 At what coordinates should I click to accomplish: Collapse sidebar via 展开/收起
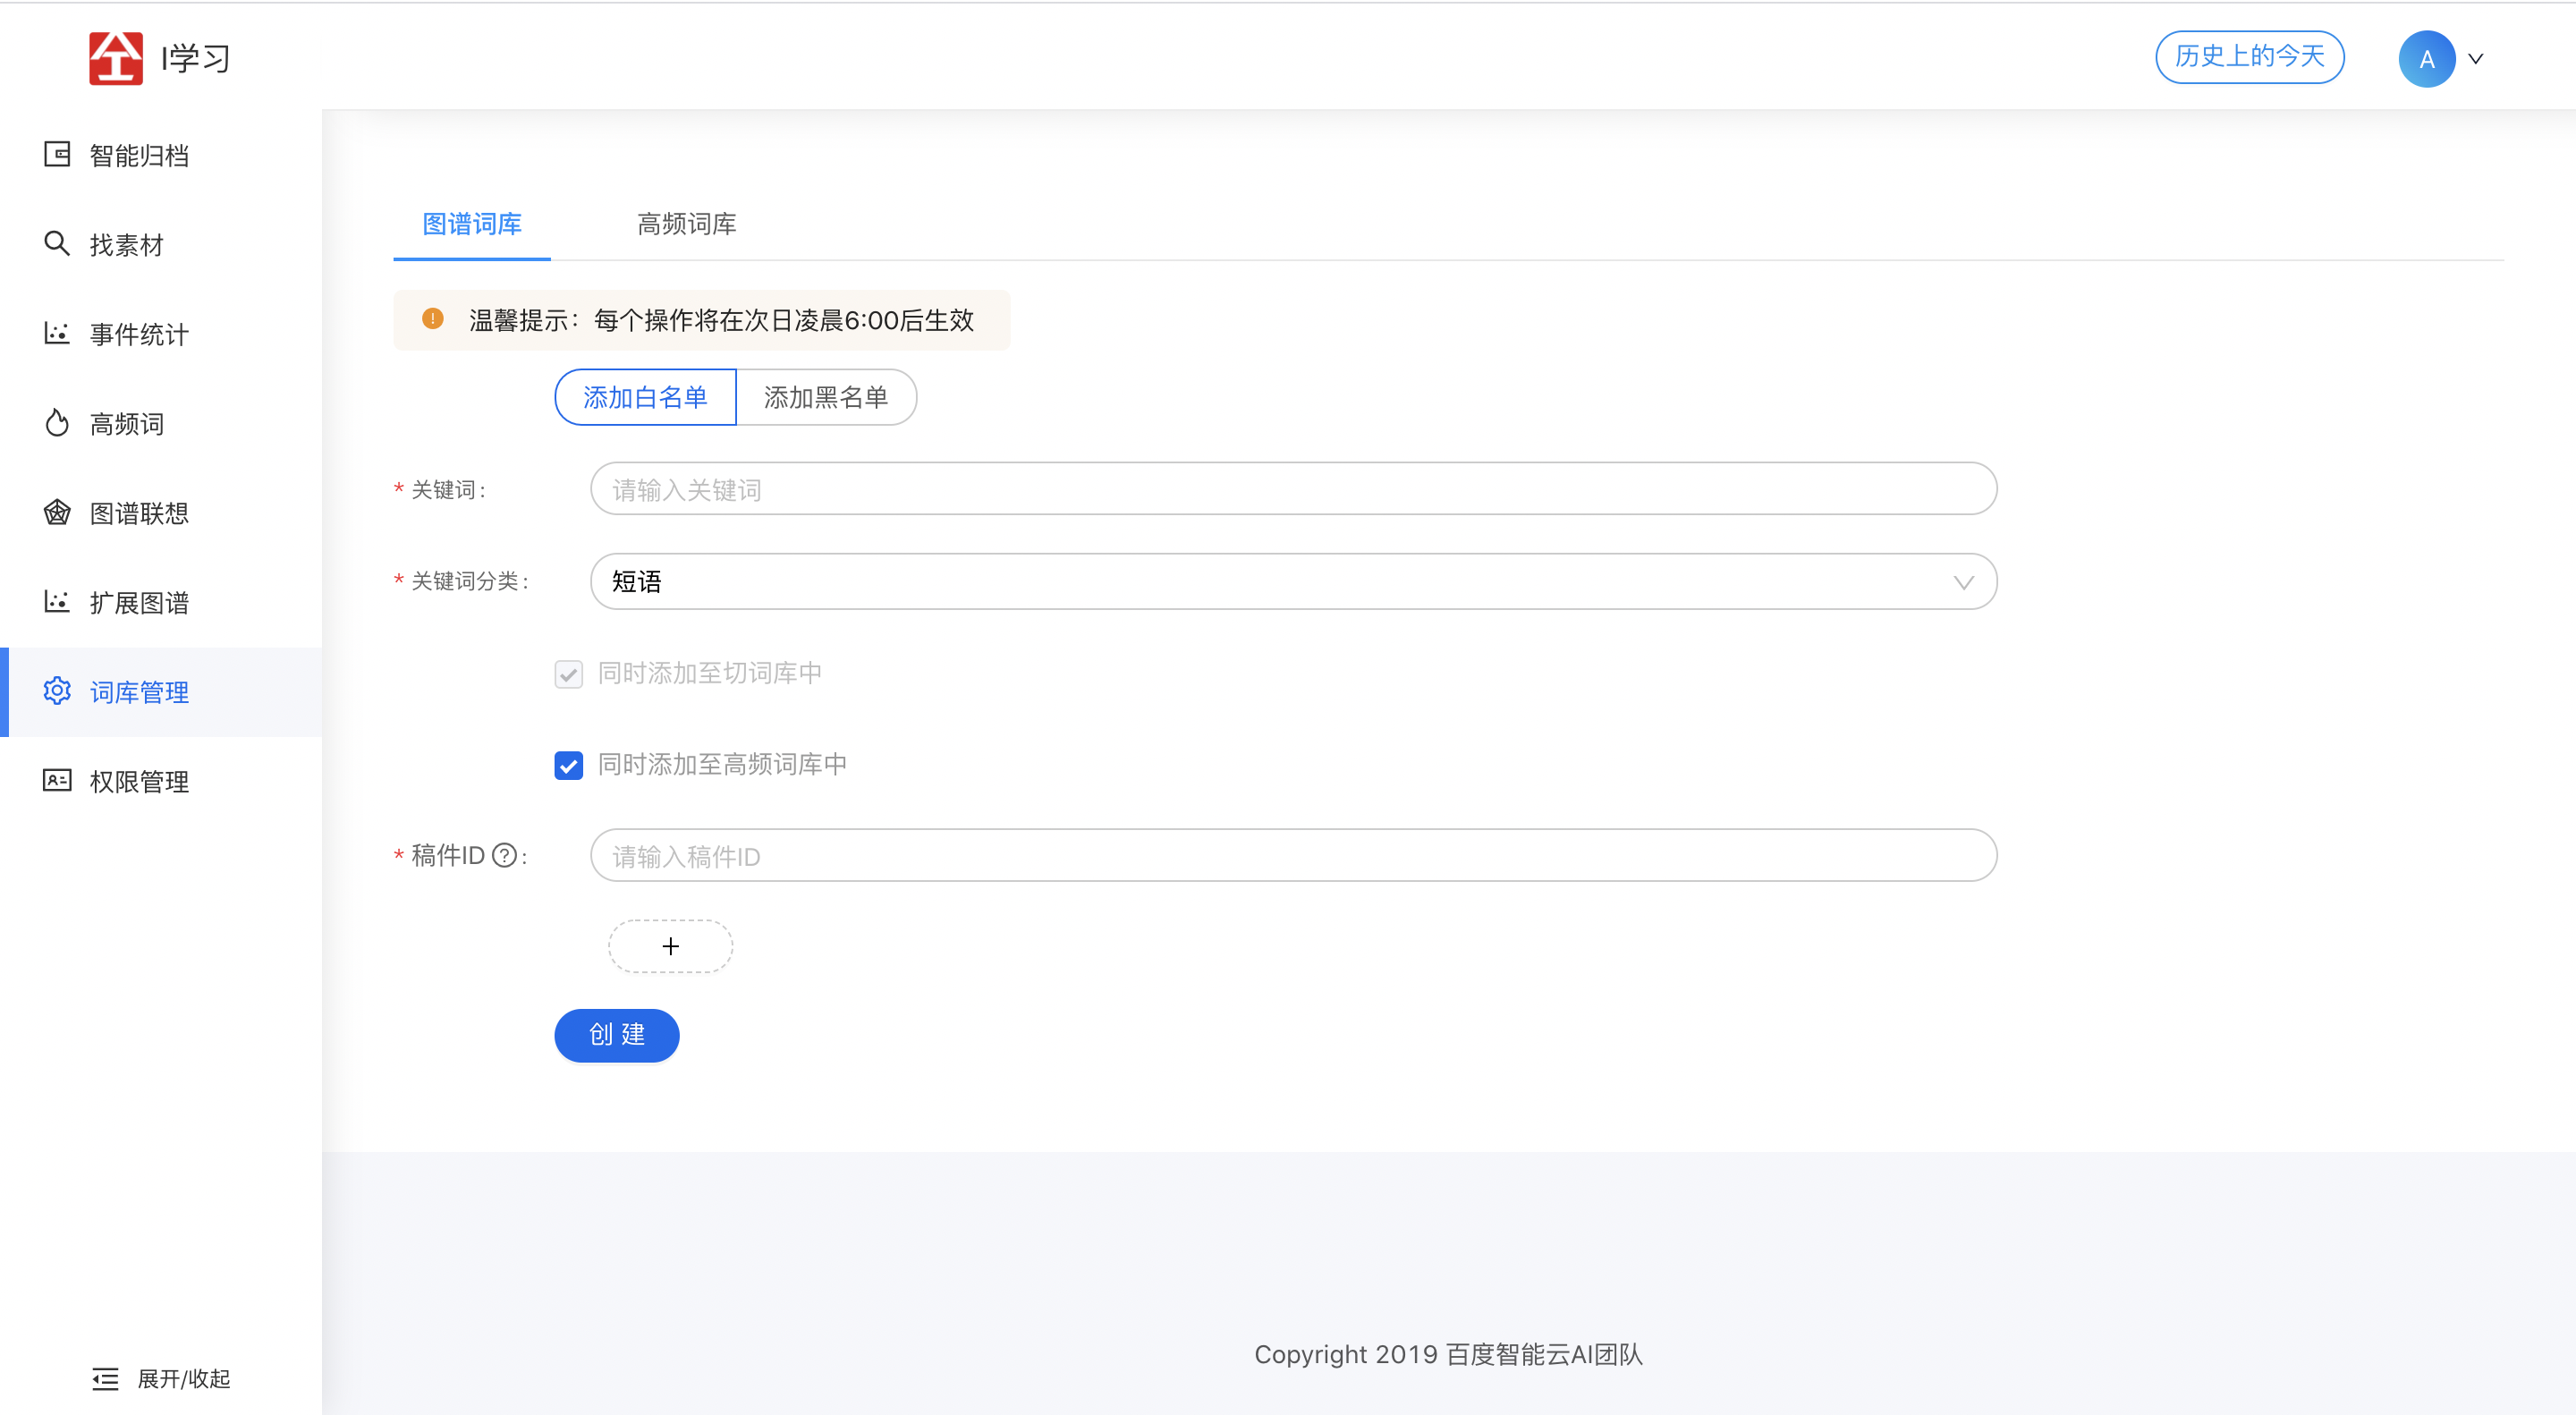tap(162, 1379)
